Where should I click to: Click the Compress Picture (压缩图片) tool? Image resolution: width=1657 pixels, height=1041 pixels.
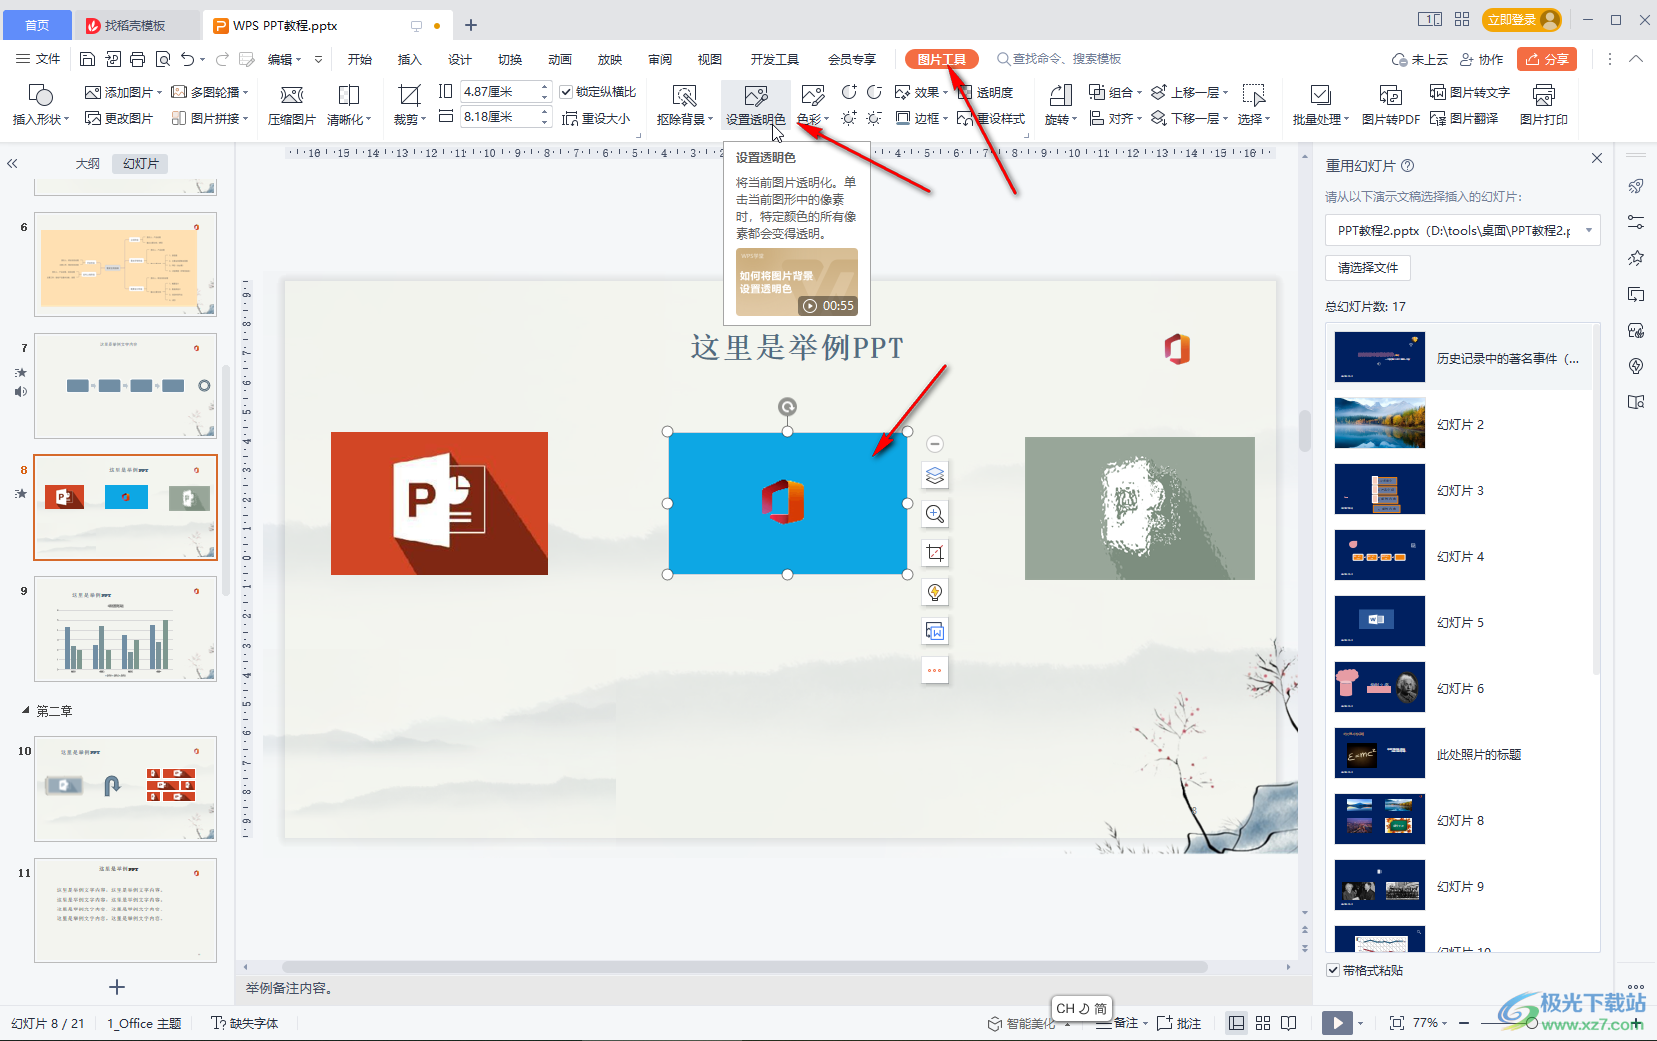pos(292,106)
